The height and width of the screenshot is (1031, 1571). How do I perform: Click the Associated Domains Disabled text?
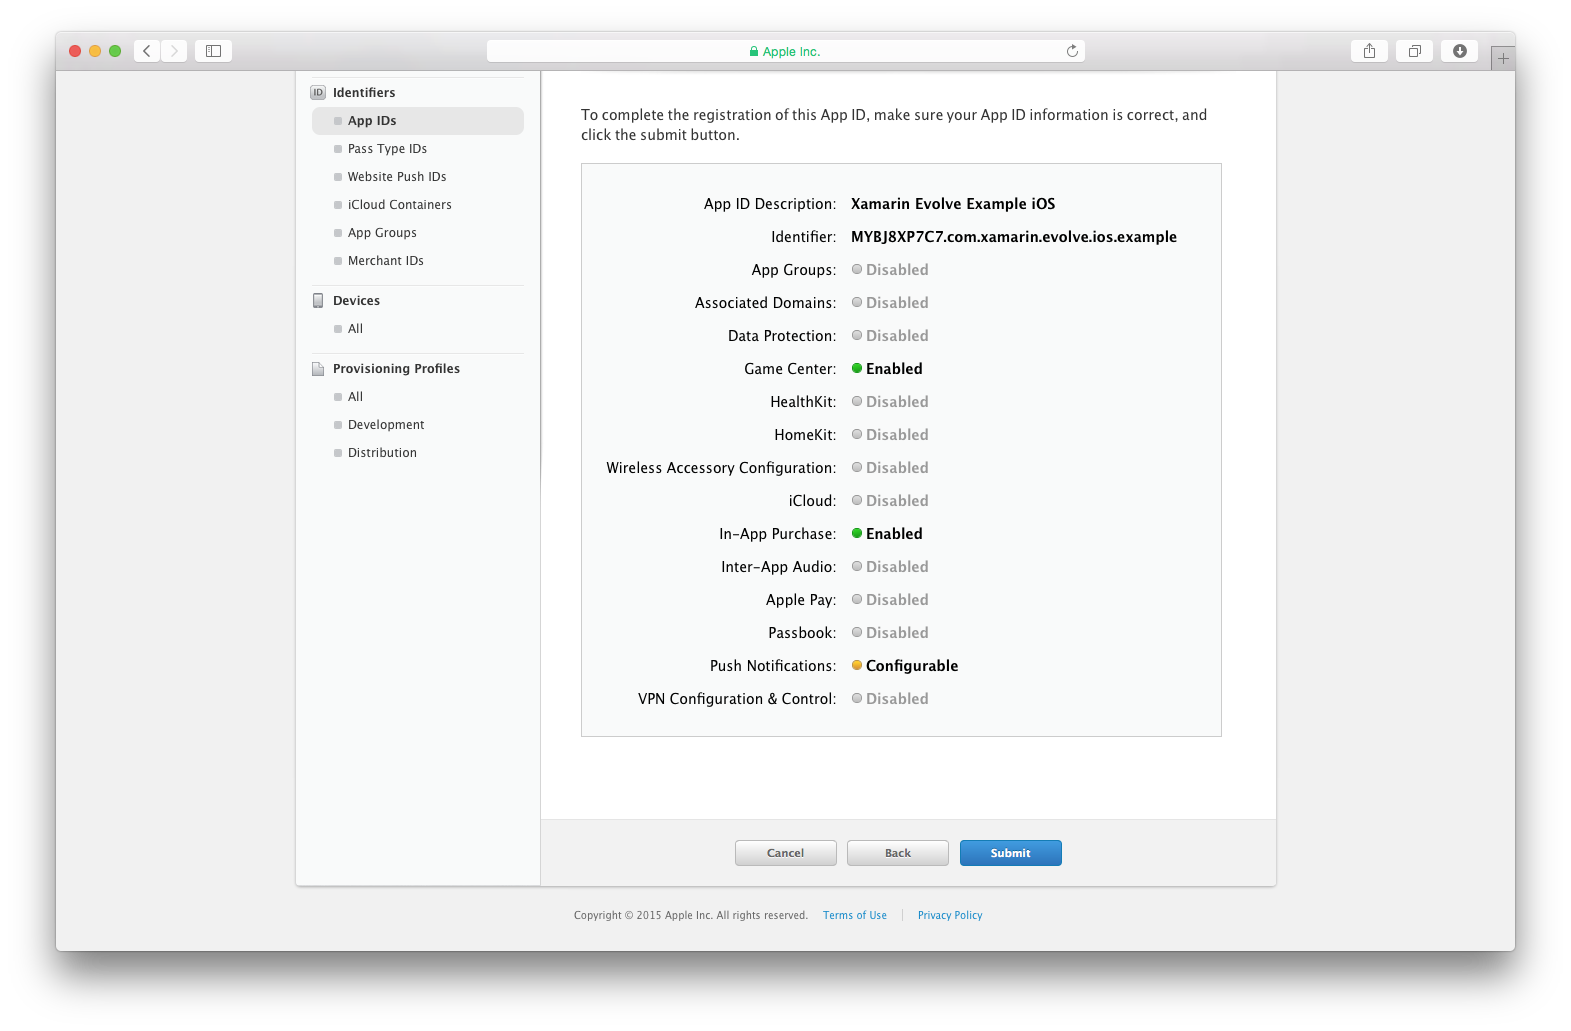897,303
